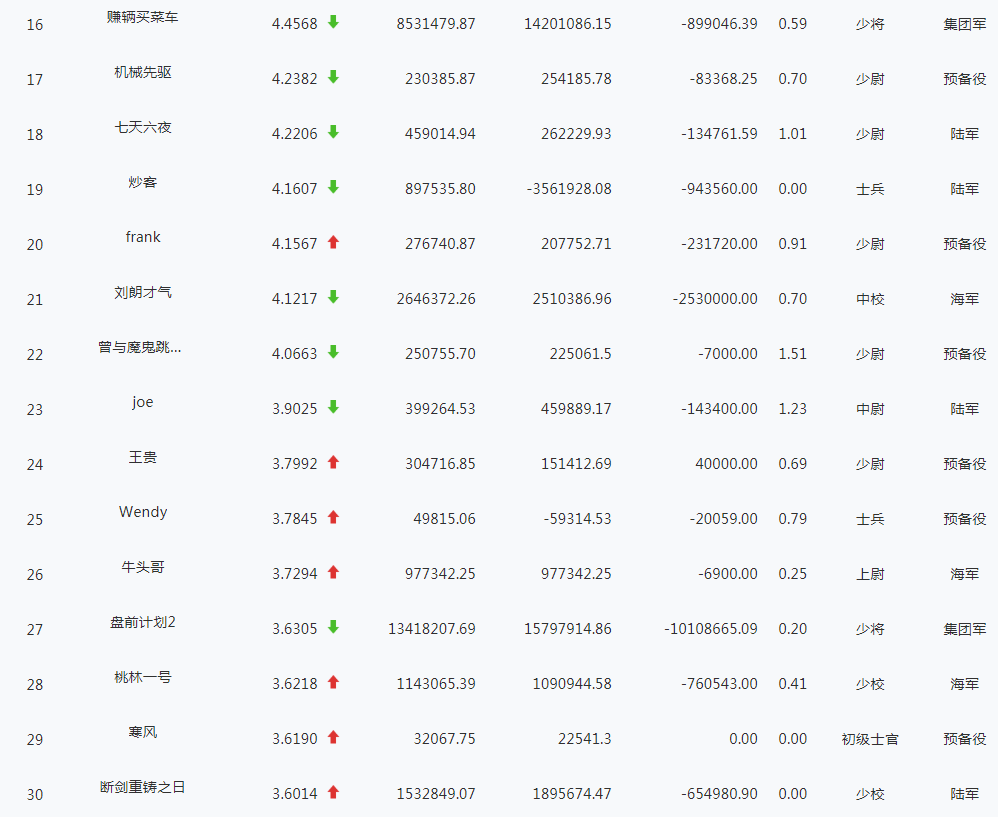998x817 pixels.
Task: Select the name 七天六夜
Action: coord(143,127)
